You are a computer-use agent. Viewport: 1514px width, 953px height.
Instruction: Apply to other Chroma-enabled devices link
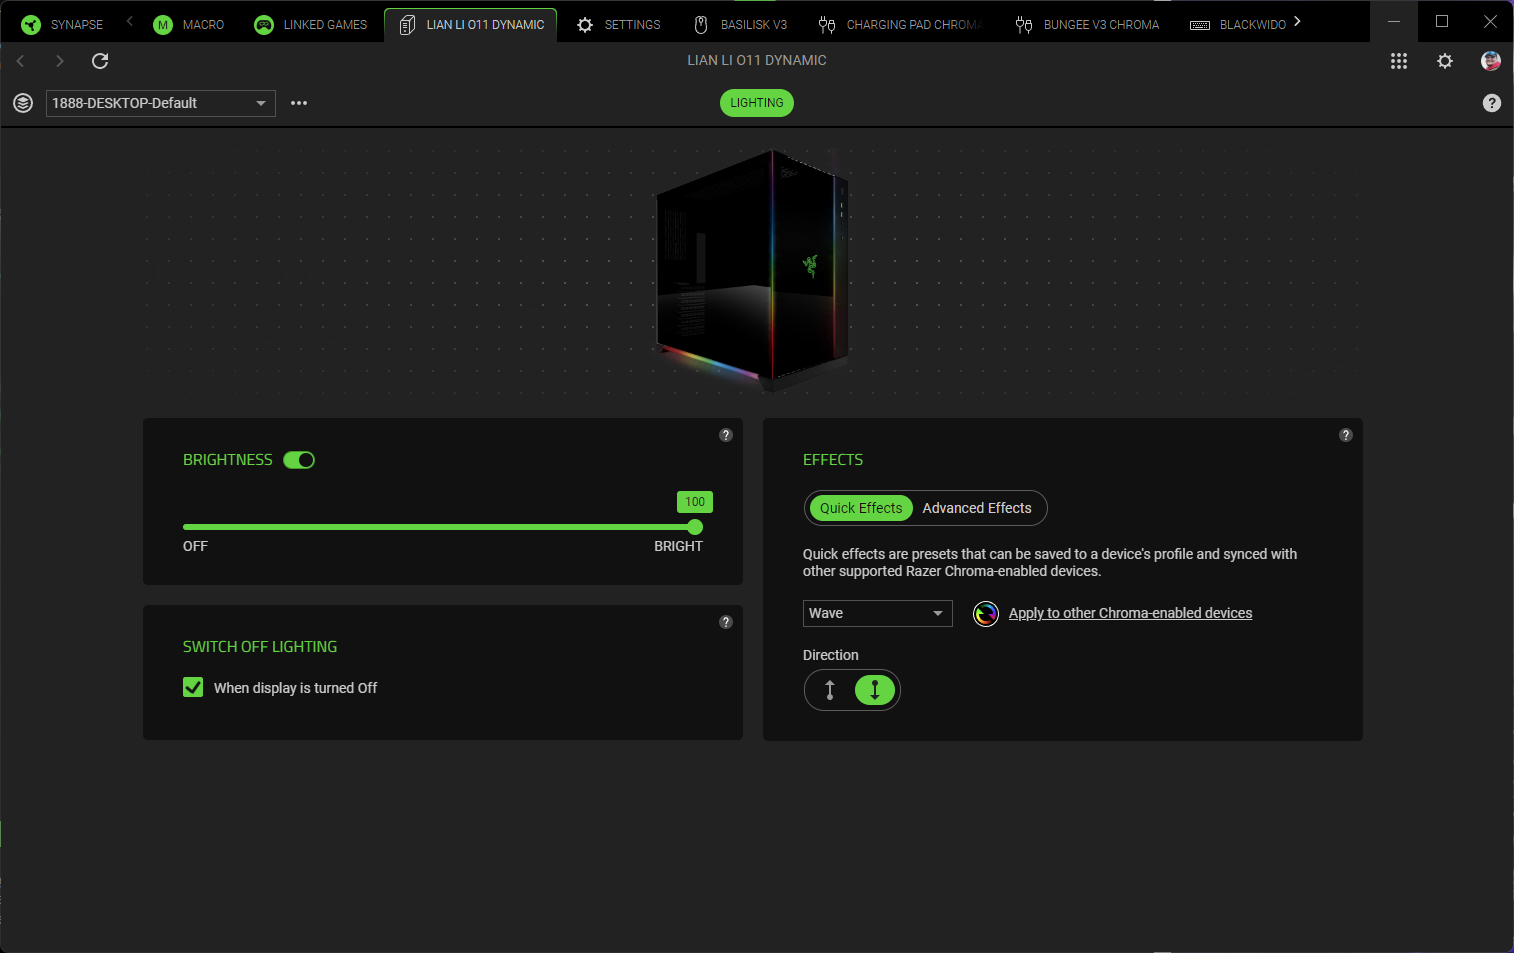pos(1130,613)
